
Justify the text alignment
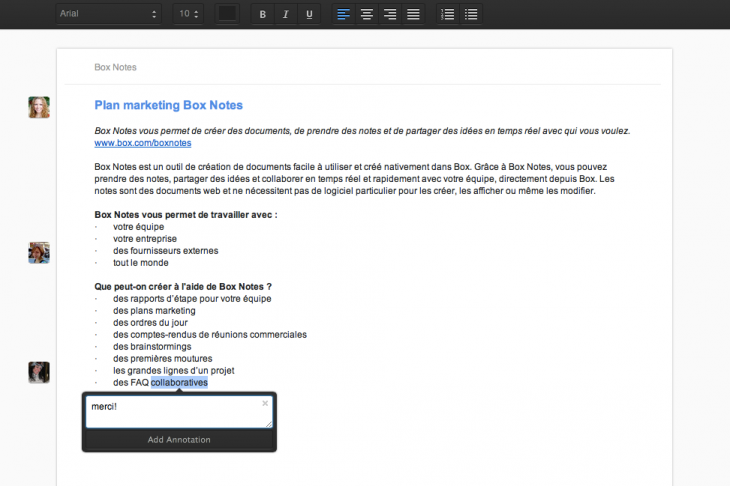click(413, 14)
